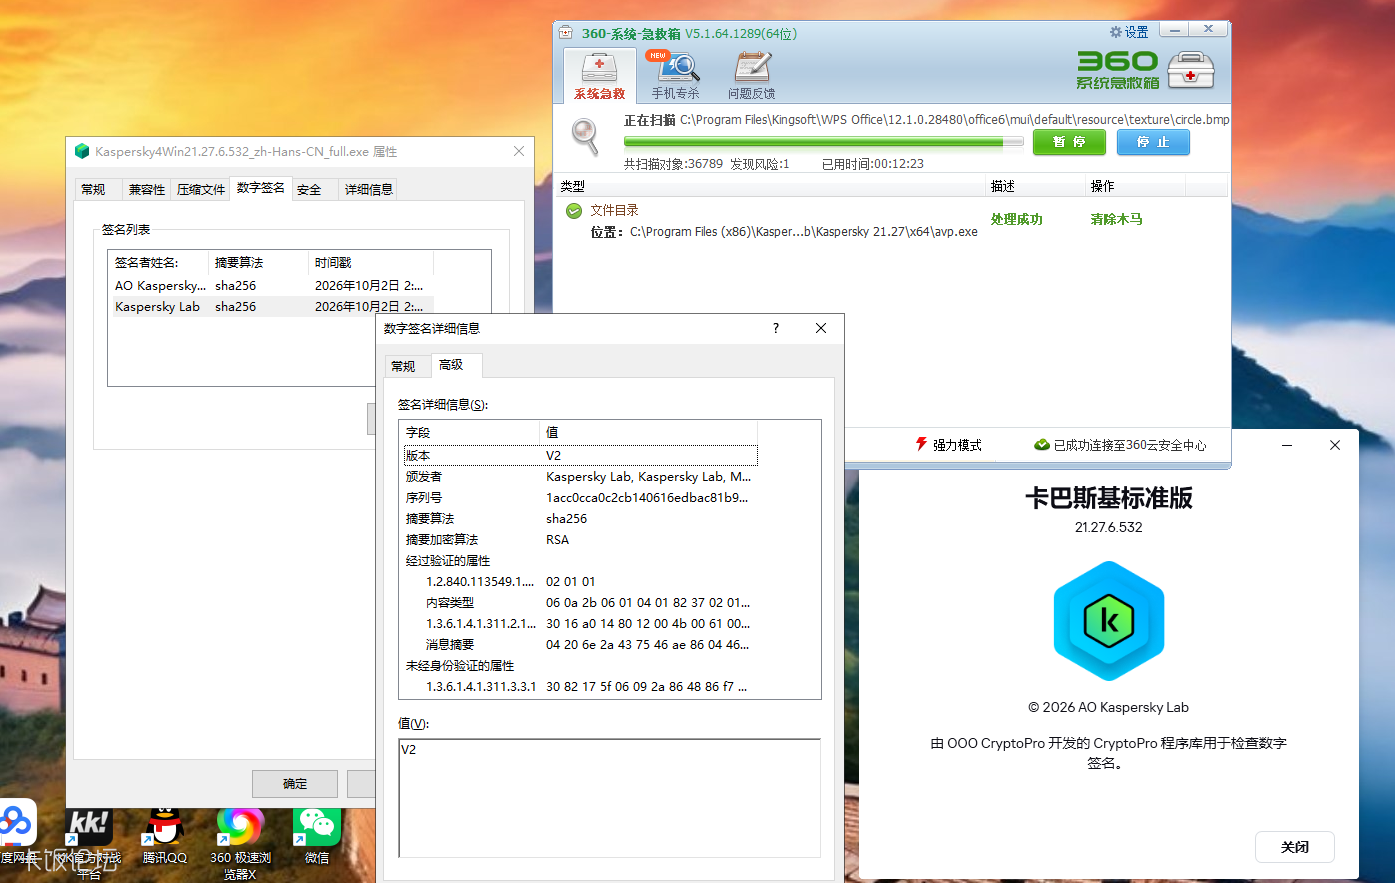Click the 摘要算法 column header in signature list
Viewport: 1395px width, 883px height.
tap(259, 263)
